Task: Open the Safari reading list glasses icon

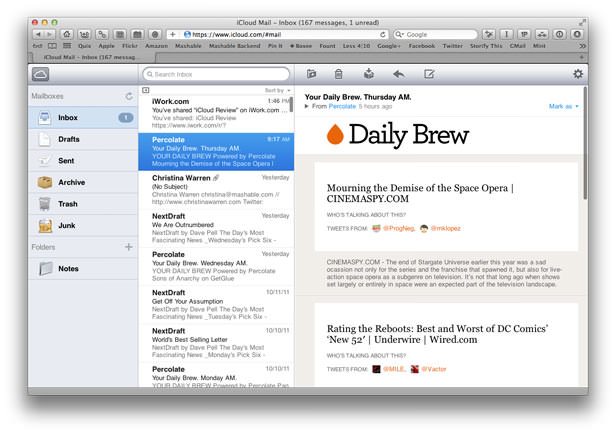Action: [38, 46]
